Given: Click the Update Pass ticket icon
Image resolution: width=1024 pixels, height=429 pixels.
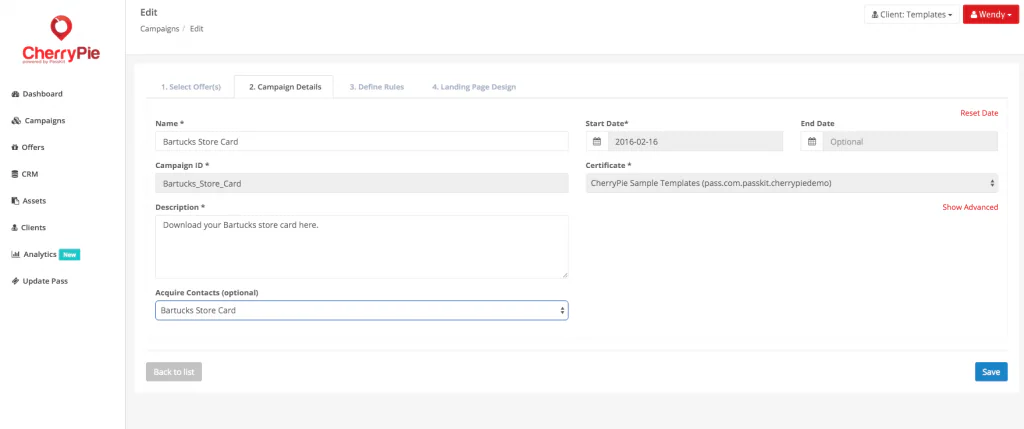Looking at the screenshot, I should (x=16, y=281).
